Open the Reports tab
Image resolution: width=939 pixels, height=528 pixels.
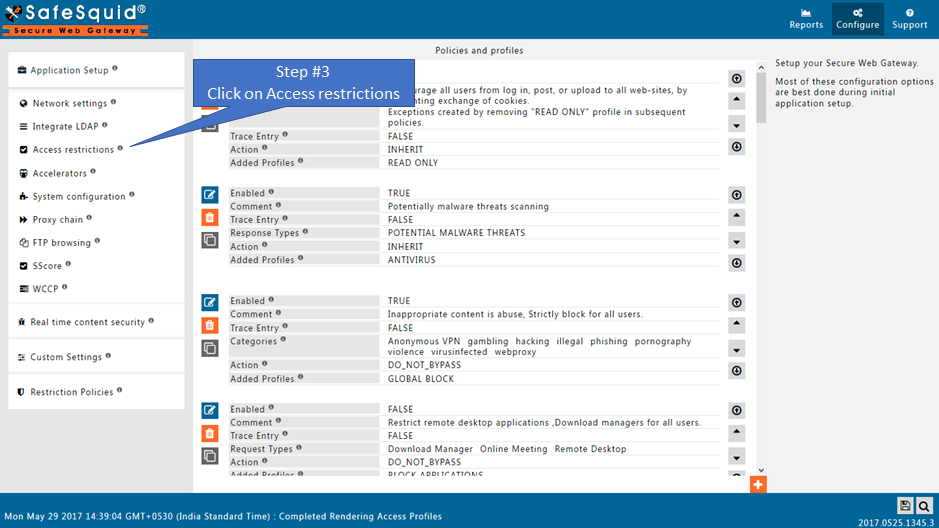click(x=806, y=19)
